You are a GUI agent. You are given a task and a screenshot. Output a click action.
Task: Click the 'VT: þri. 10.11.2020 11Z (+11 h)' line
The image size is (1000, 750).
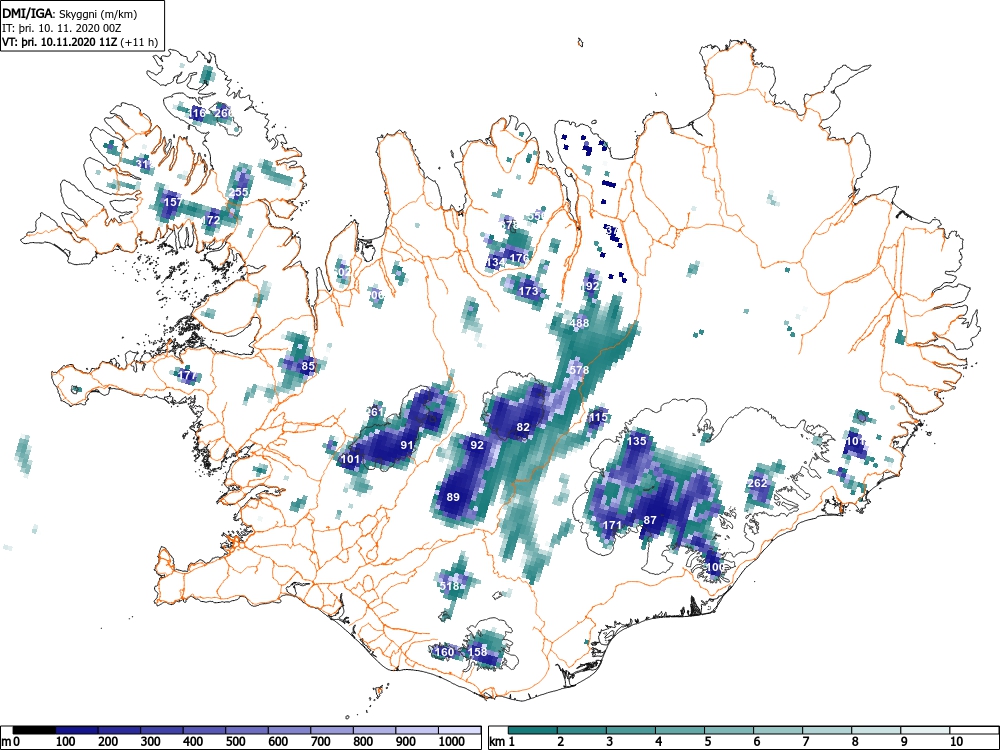coord(80,42)
